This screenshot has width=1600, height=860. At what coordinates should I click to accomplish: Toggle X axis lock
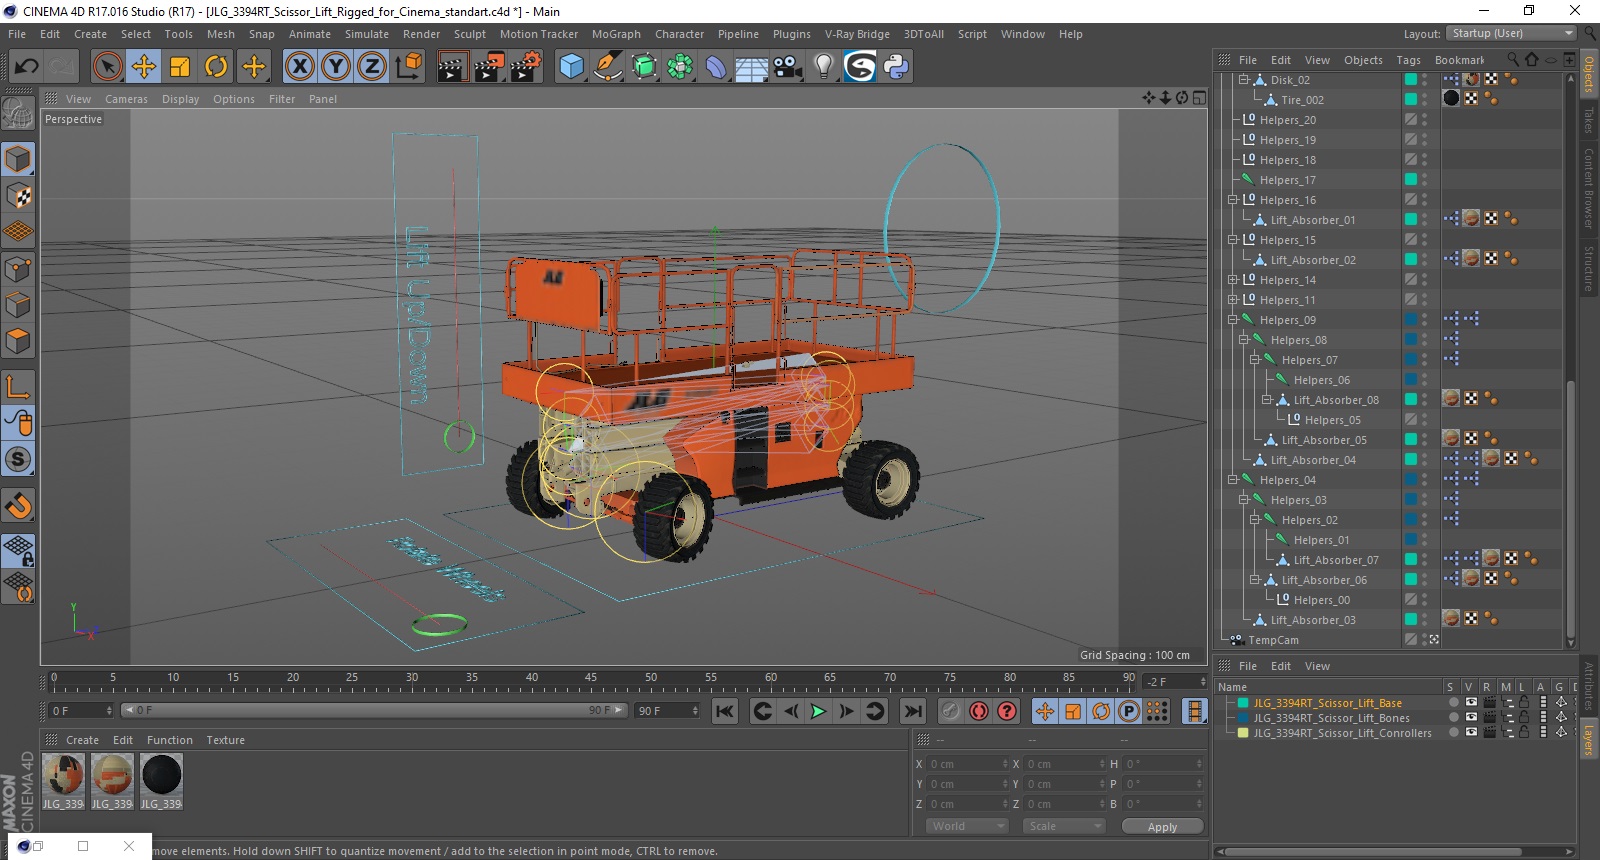click(x=299, y=67)
